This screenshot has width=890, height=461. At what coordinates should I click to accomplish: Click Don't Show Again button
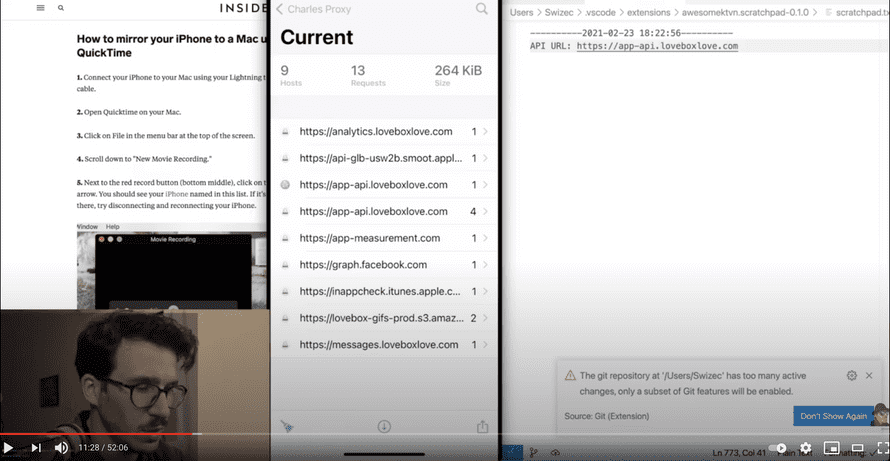[833, 416]
